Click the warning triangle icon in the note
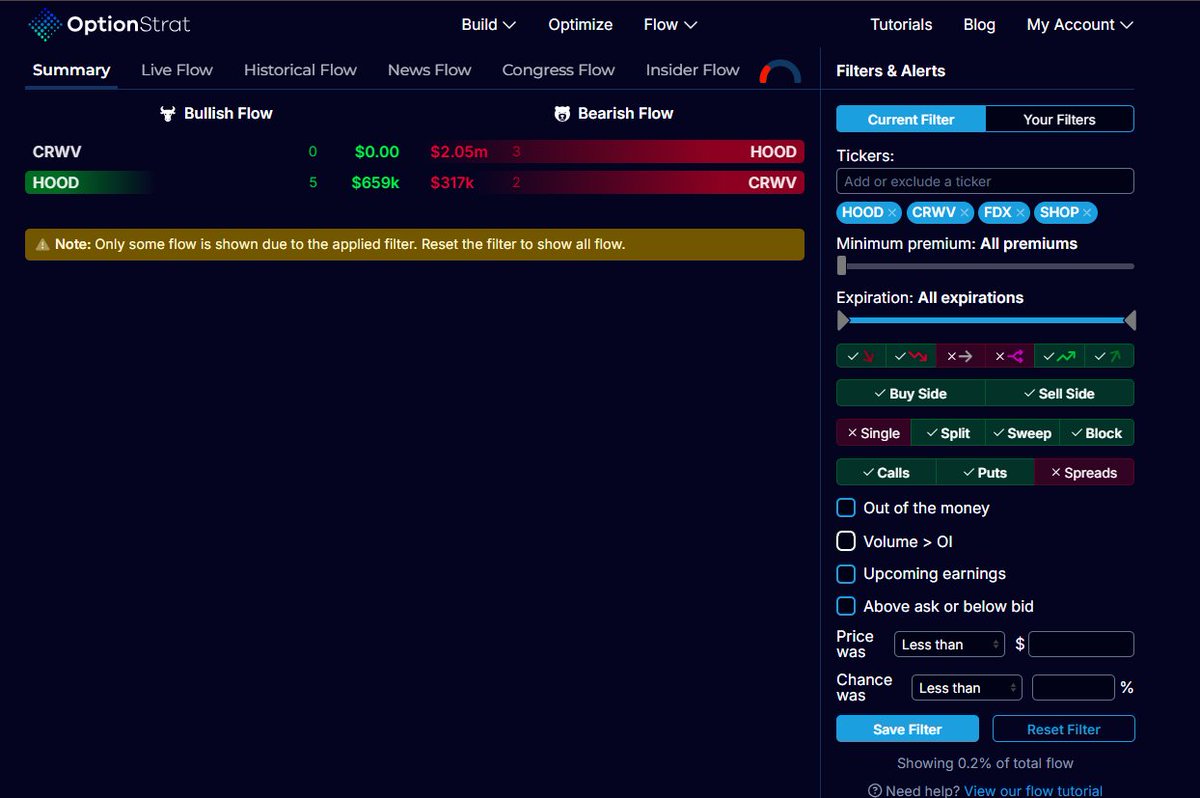 click(x=42, y=244)
